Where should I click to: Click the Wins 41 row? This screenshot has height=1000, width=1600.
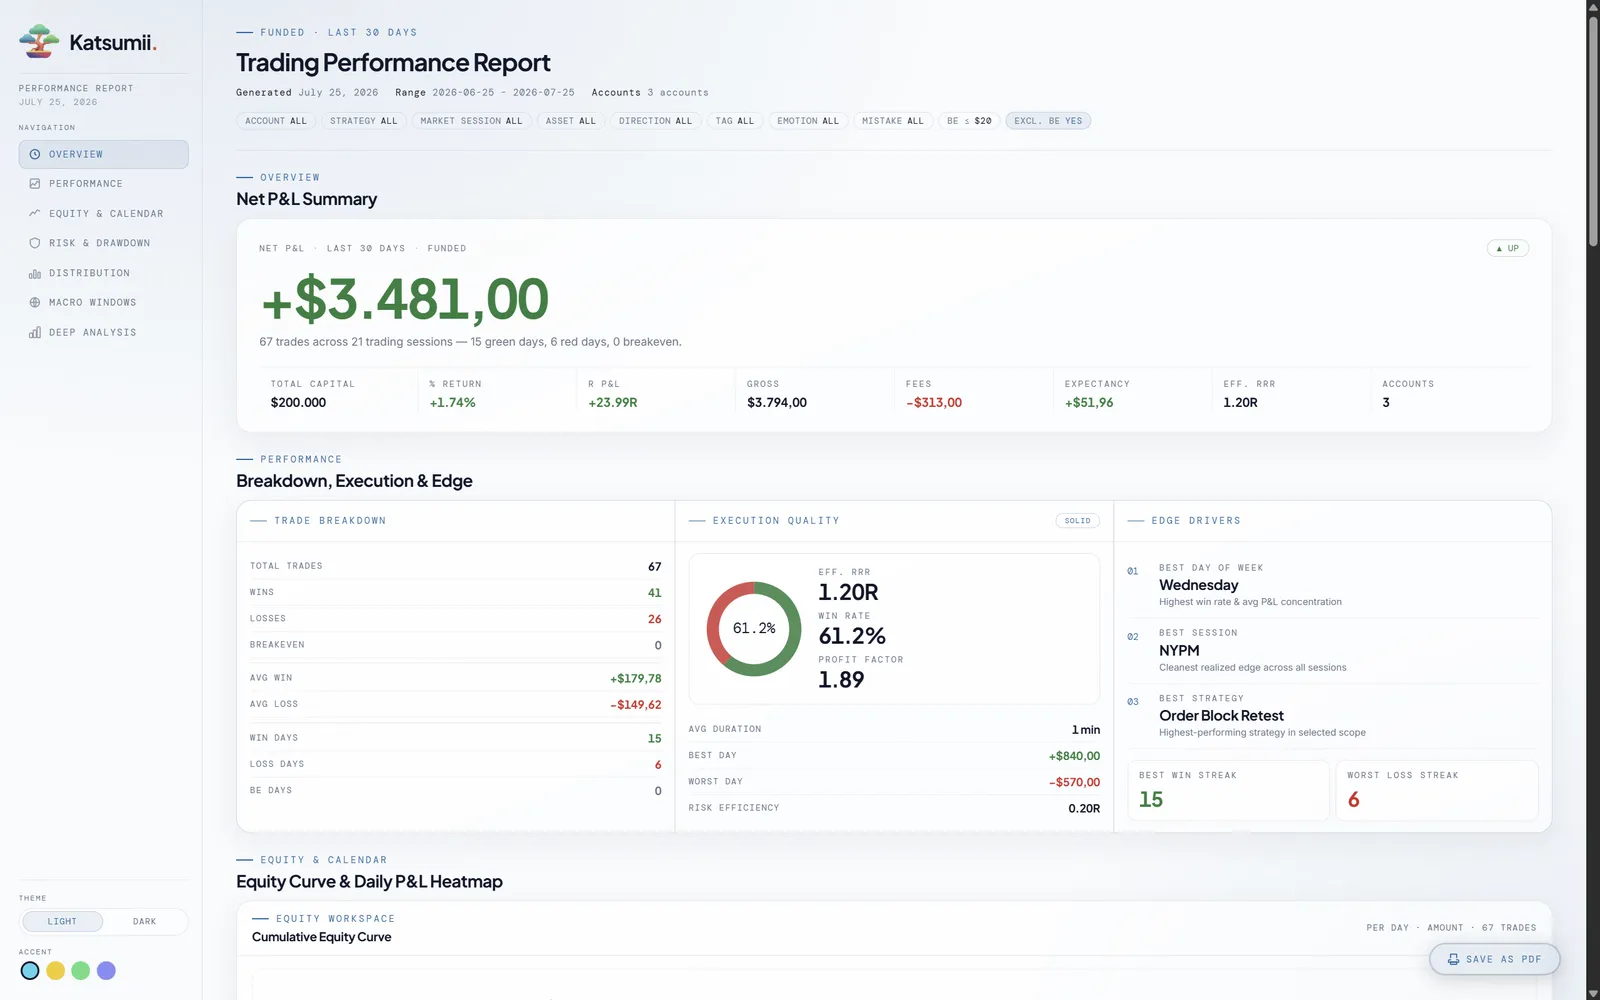[455, 592]
